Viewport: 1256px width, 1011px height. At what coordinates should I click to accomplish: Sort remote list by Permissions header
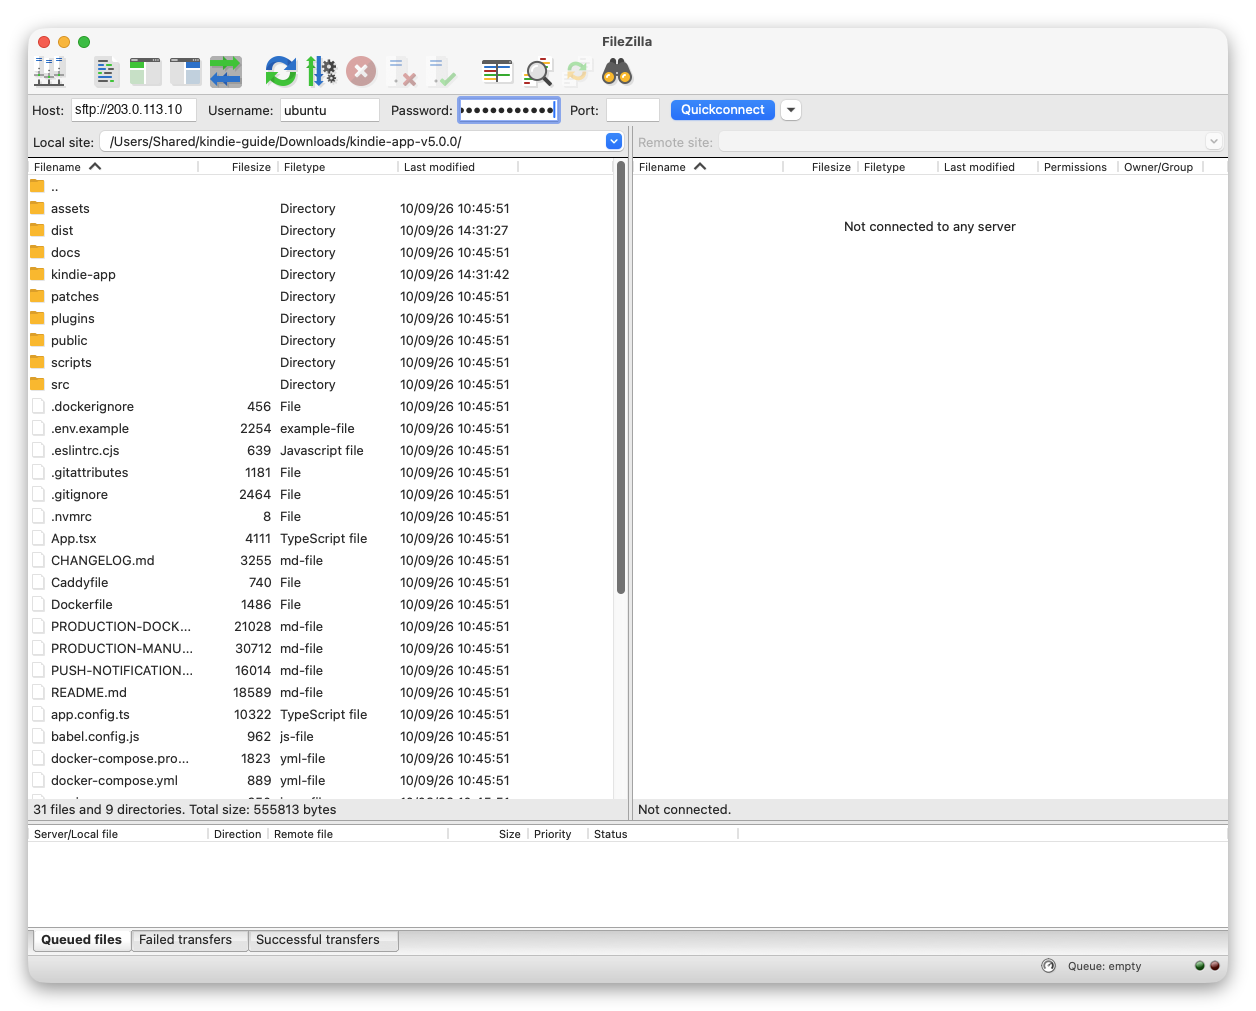[x=1076, y=167]
